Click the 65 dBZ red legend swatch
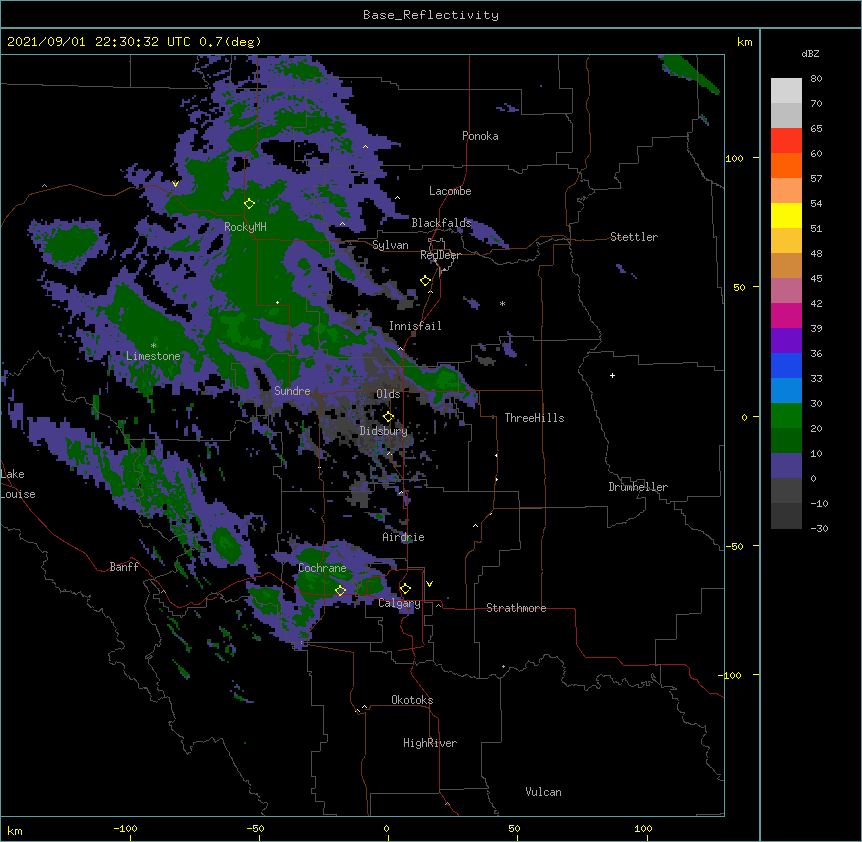Image resolution: width=862 pixels, height=842 pixels. 786,141
